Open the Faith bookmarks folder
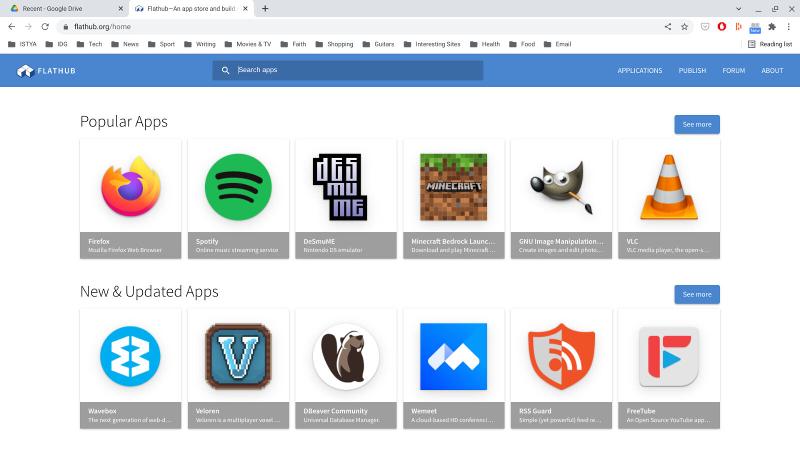Image resolution: width=800 pixels, height=450 pixels. (x=293, y=44)
